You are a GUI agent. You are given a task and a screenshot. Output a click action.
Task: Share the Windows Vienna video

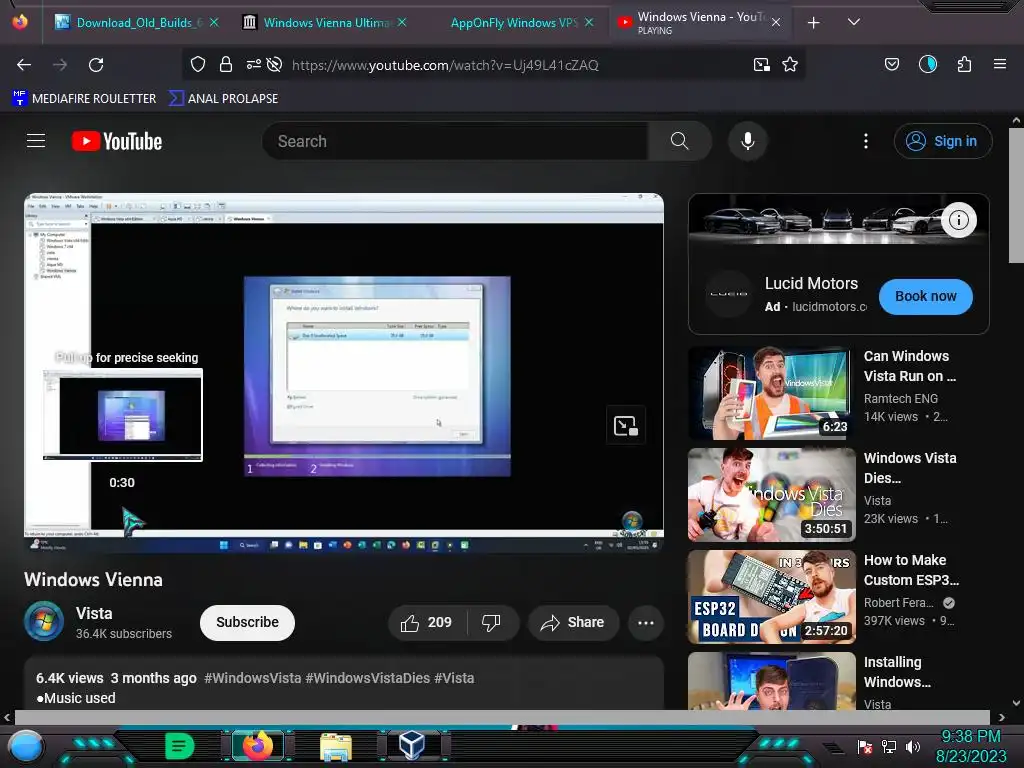coord(571,622)
